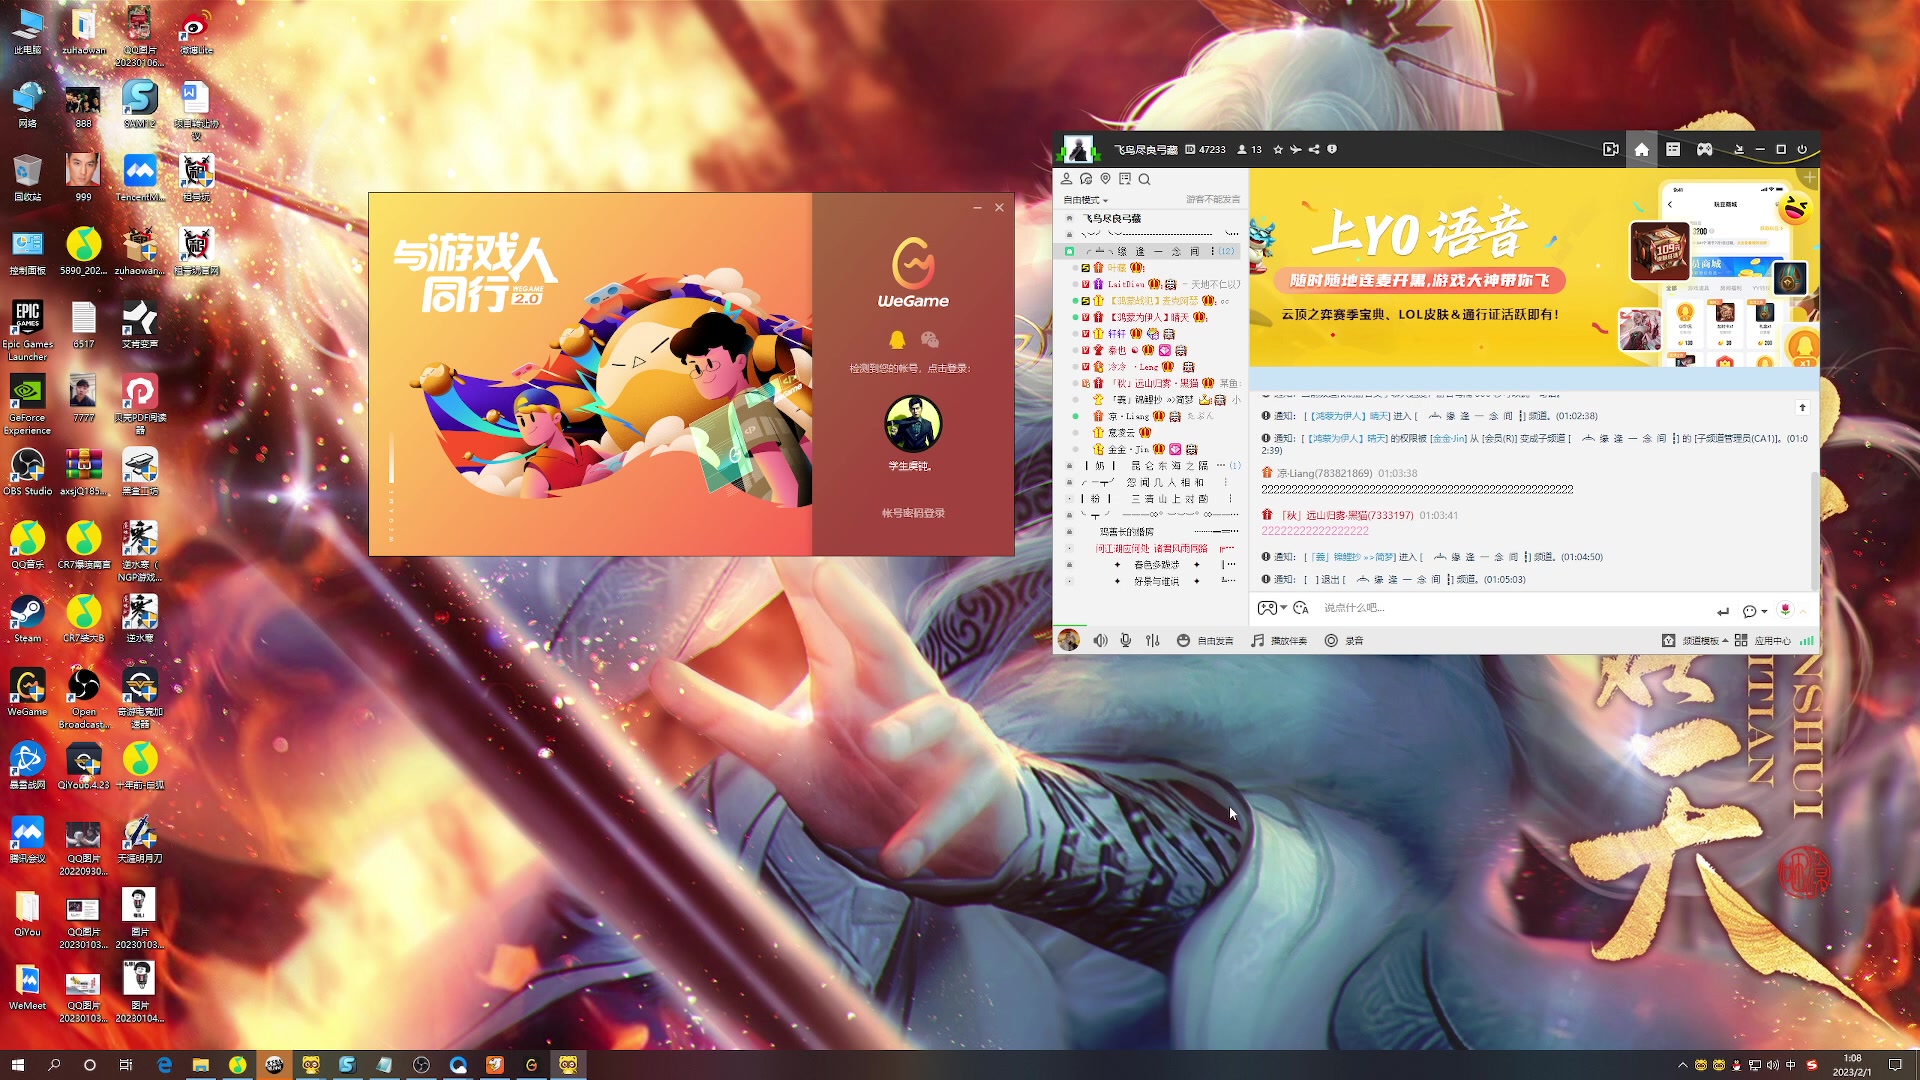Click the share icon in channel header
The height and width of the screenshot is (1080, 1920).
1314,149
